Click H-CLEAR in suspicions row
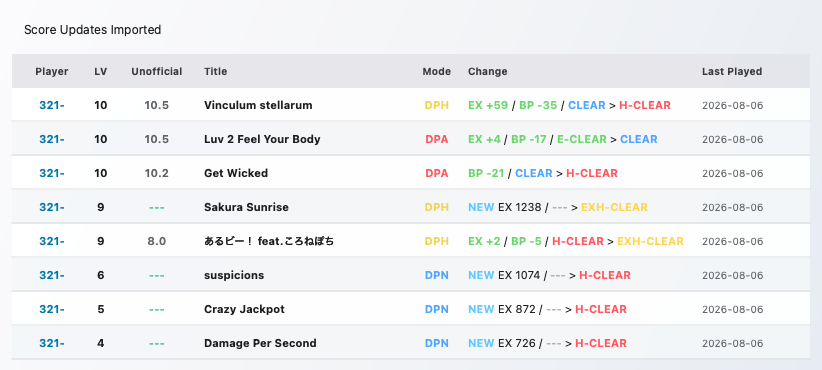Viewport: 822px width, 370px height. click(605, 276)
